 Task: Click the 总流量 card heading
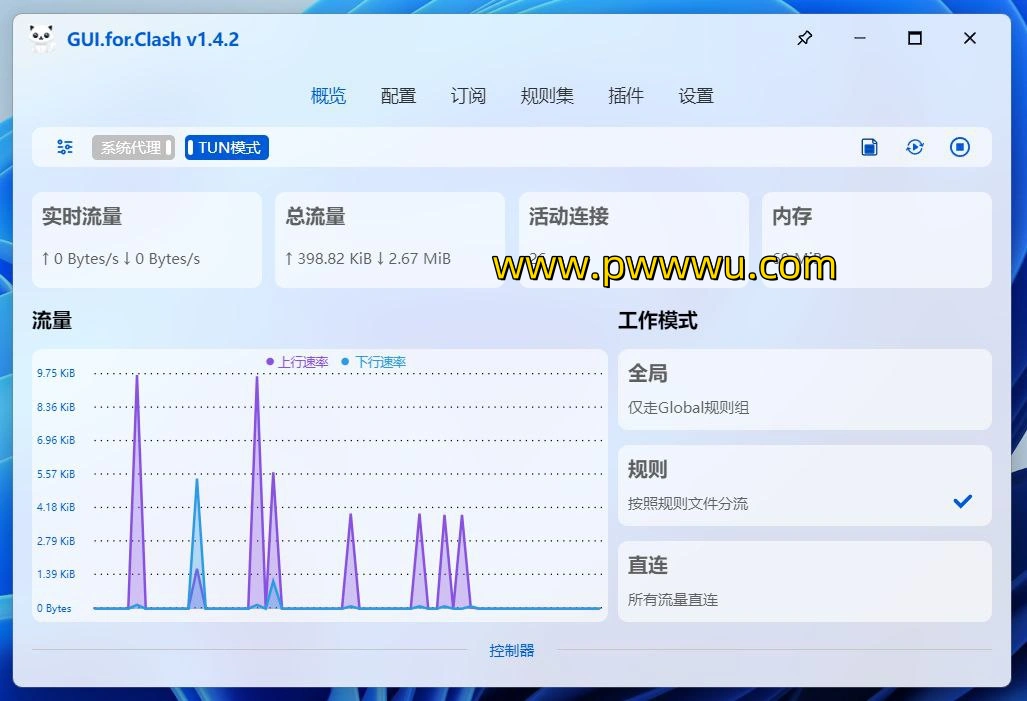[315, 216]
